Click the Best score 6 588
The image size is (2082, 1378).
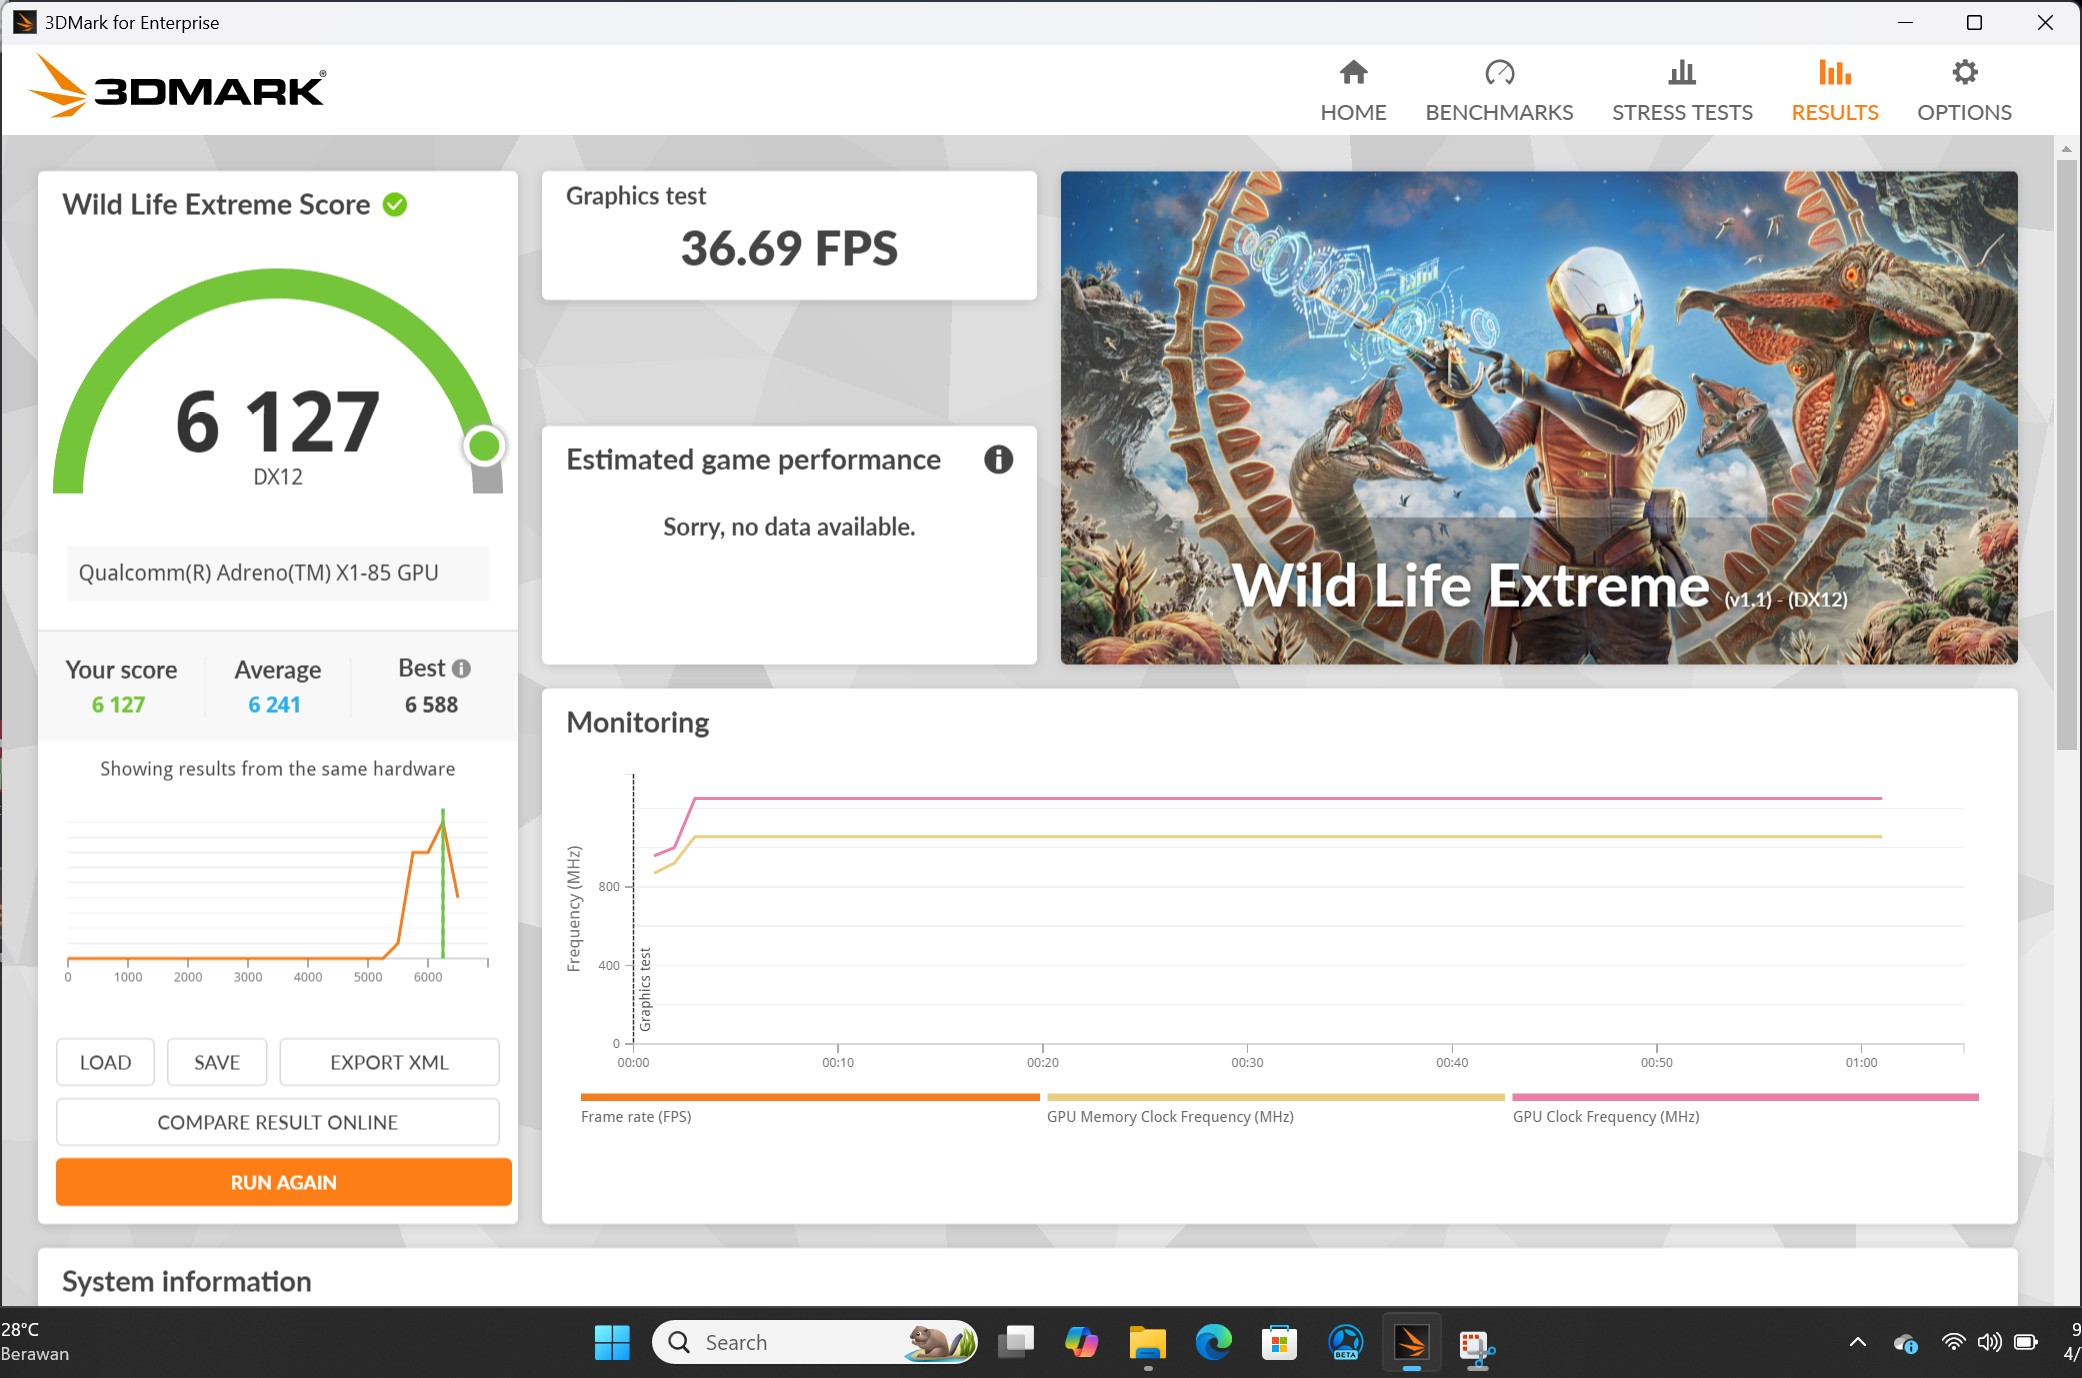[x=431, y=705]
